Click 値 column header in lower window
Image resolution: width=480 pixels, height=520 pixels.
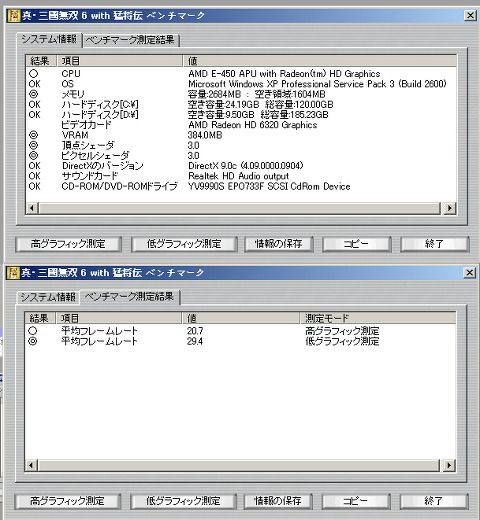[240, 318]
